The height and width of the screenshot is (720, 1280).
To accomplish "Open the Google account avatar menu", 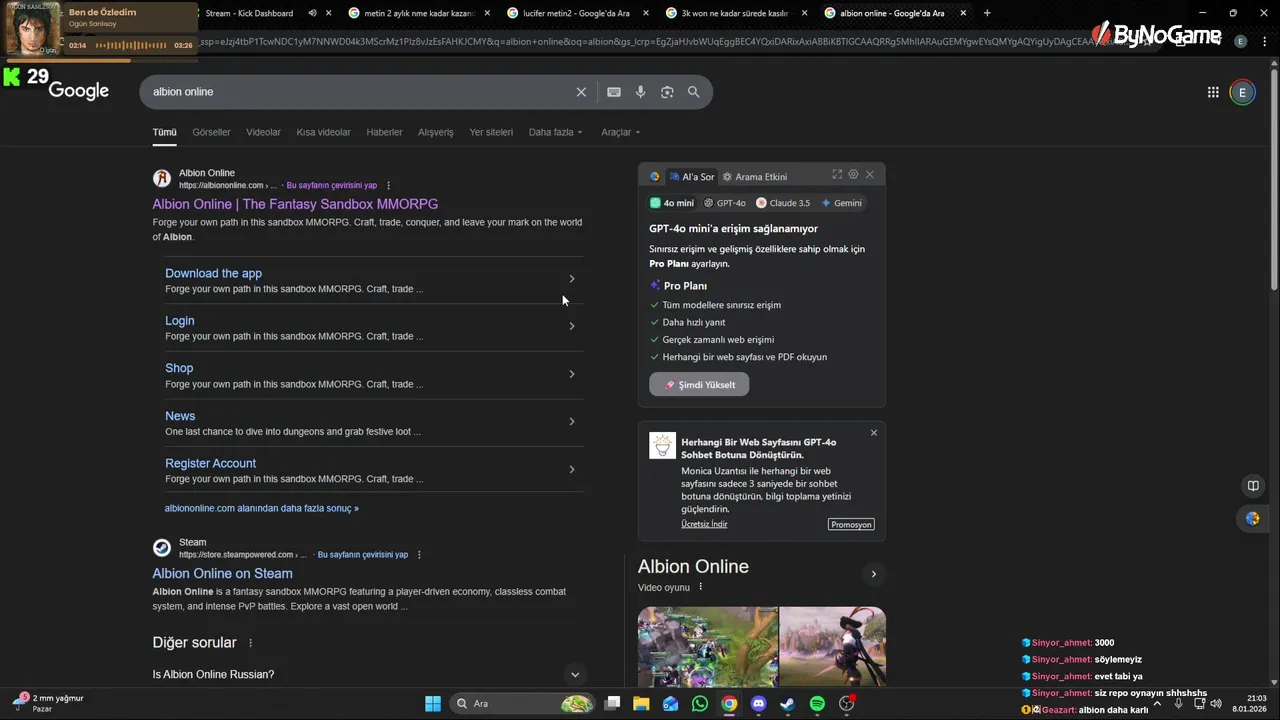I will point(1242,92).
